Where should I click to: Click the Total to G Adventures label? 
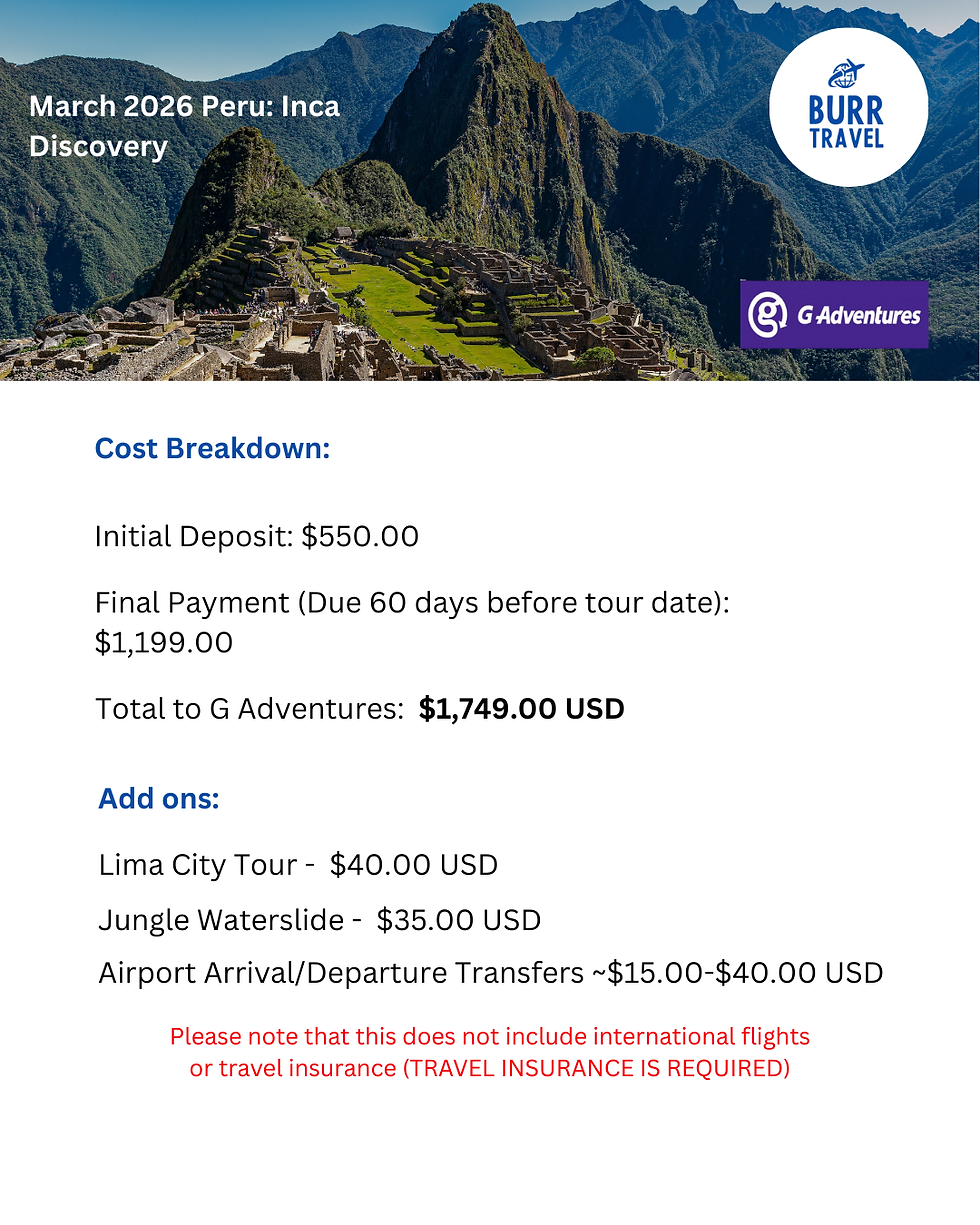coord(248,709)
